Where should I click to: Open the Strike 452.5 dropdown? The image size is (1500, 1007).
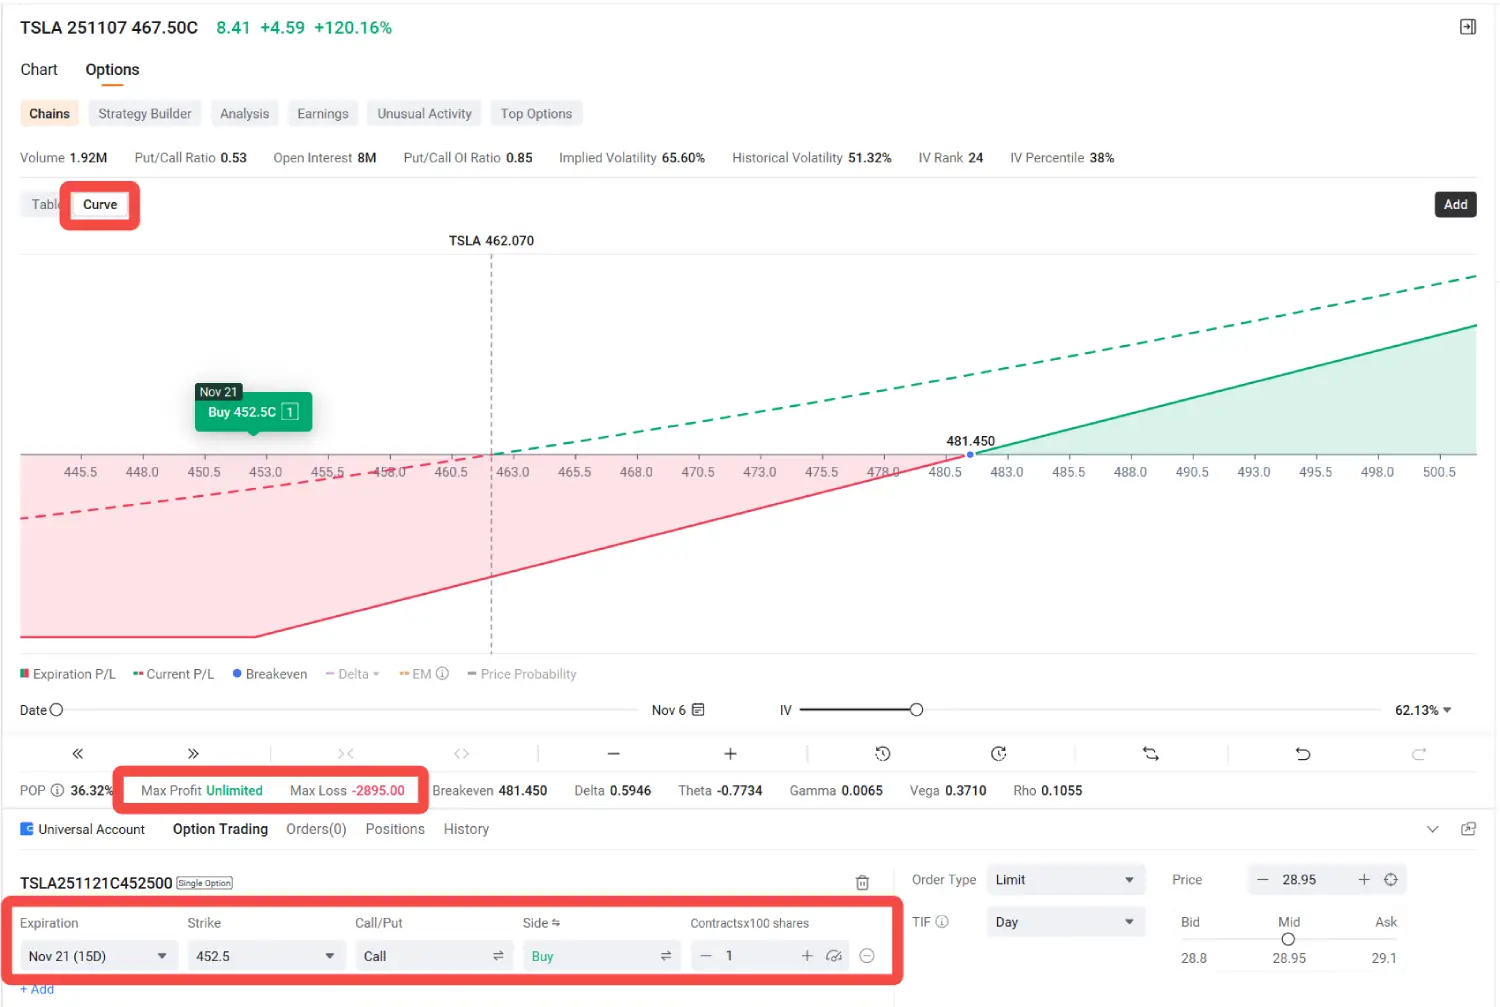pos(266,956)
